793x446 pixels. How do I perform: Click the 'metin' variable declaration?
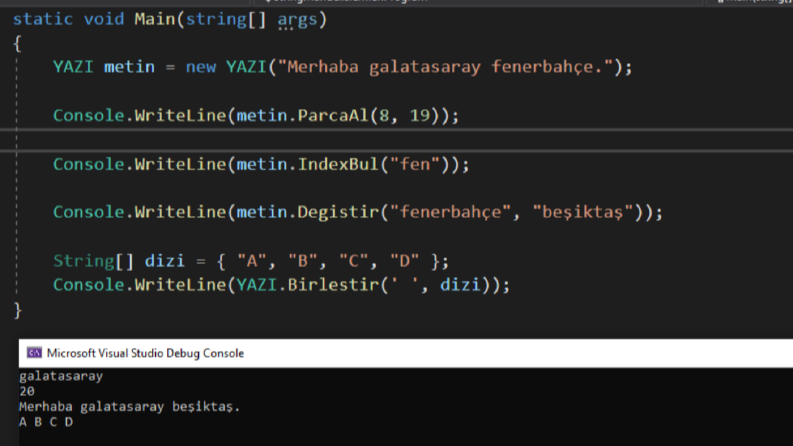(129, 67)
